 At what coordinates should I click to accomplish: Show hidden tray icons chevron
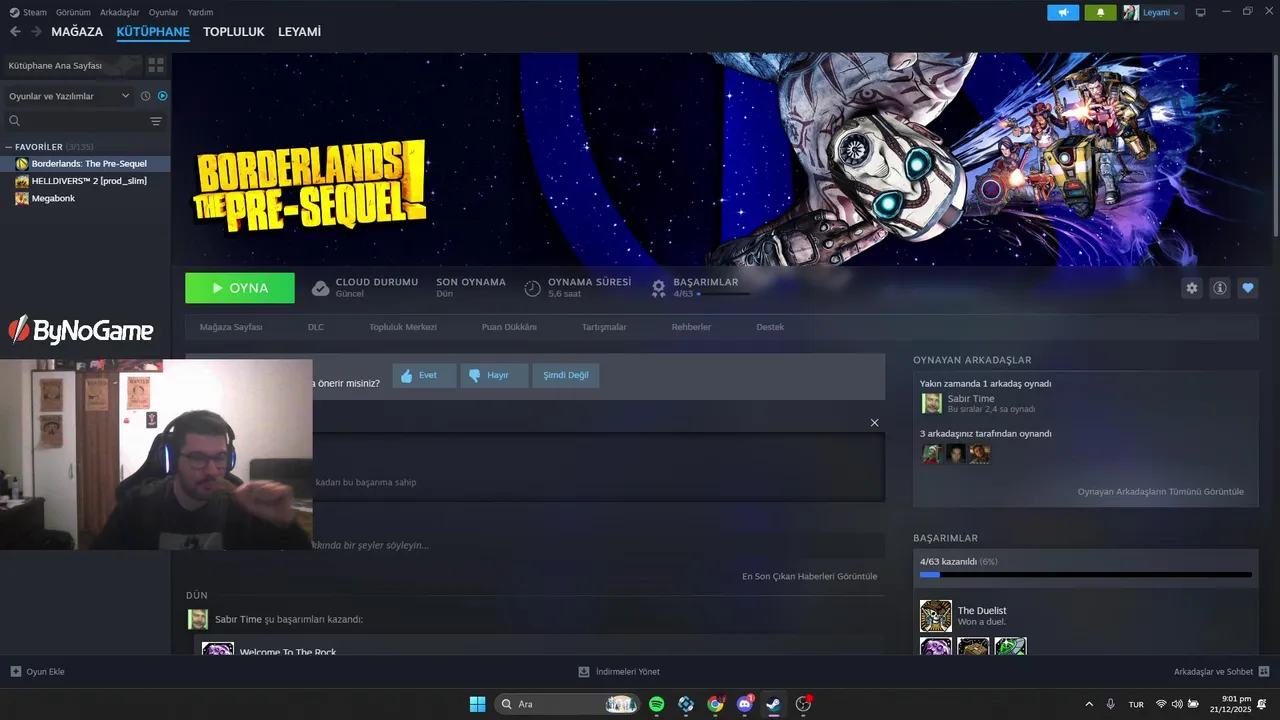tap(1089, 704)
